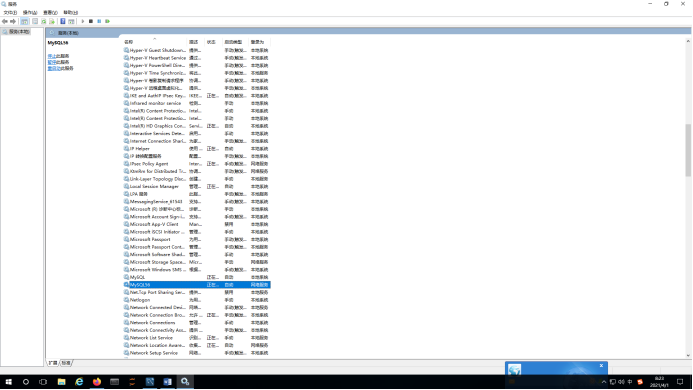
Task: Click the scrollbar down arrow of services list
Action: (688, 356)
